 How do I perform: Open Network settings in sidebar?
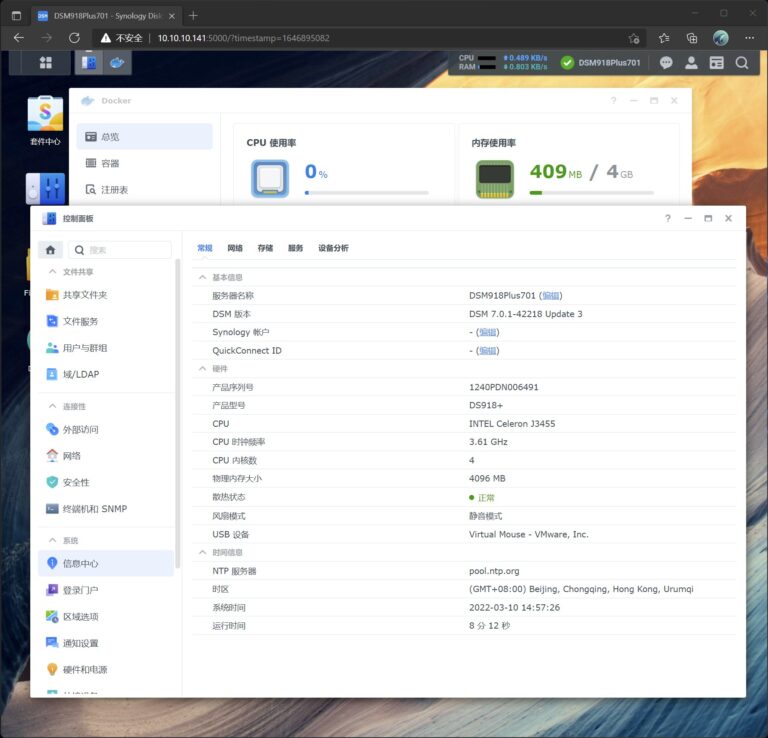(x=106, y=456)
